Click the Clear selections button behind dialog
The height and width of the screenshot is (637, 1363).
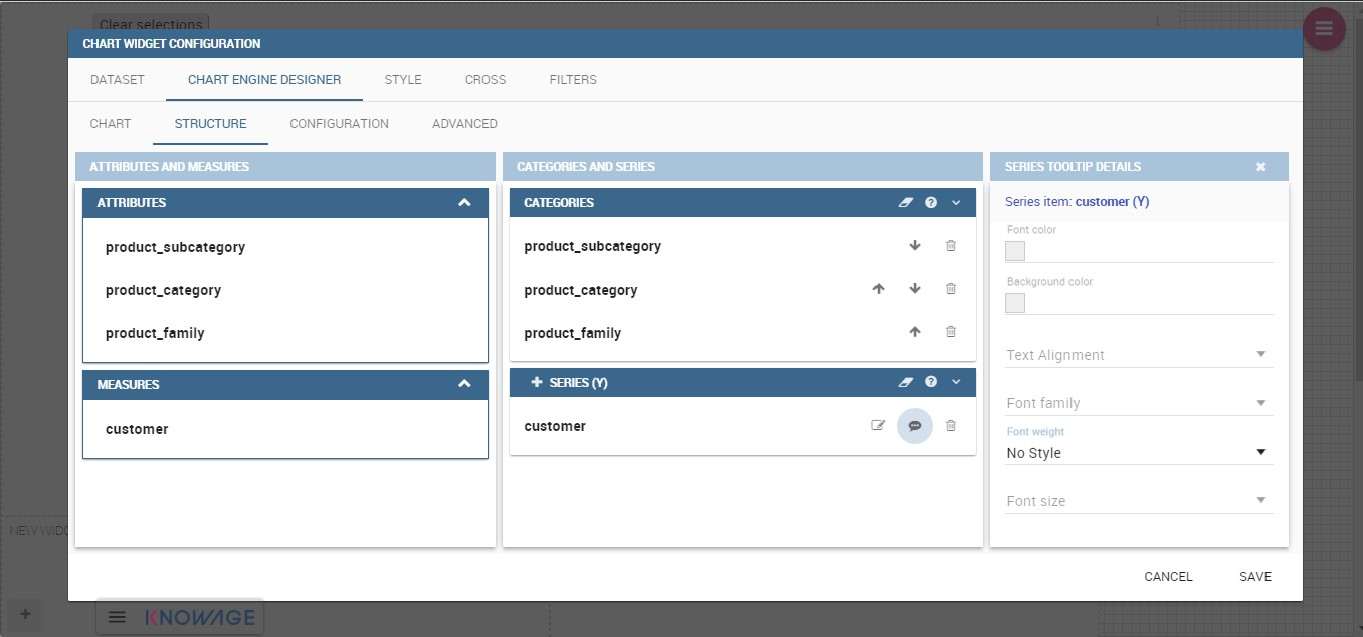click(x=151, y=22)
